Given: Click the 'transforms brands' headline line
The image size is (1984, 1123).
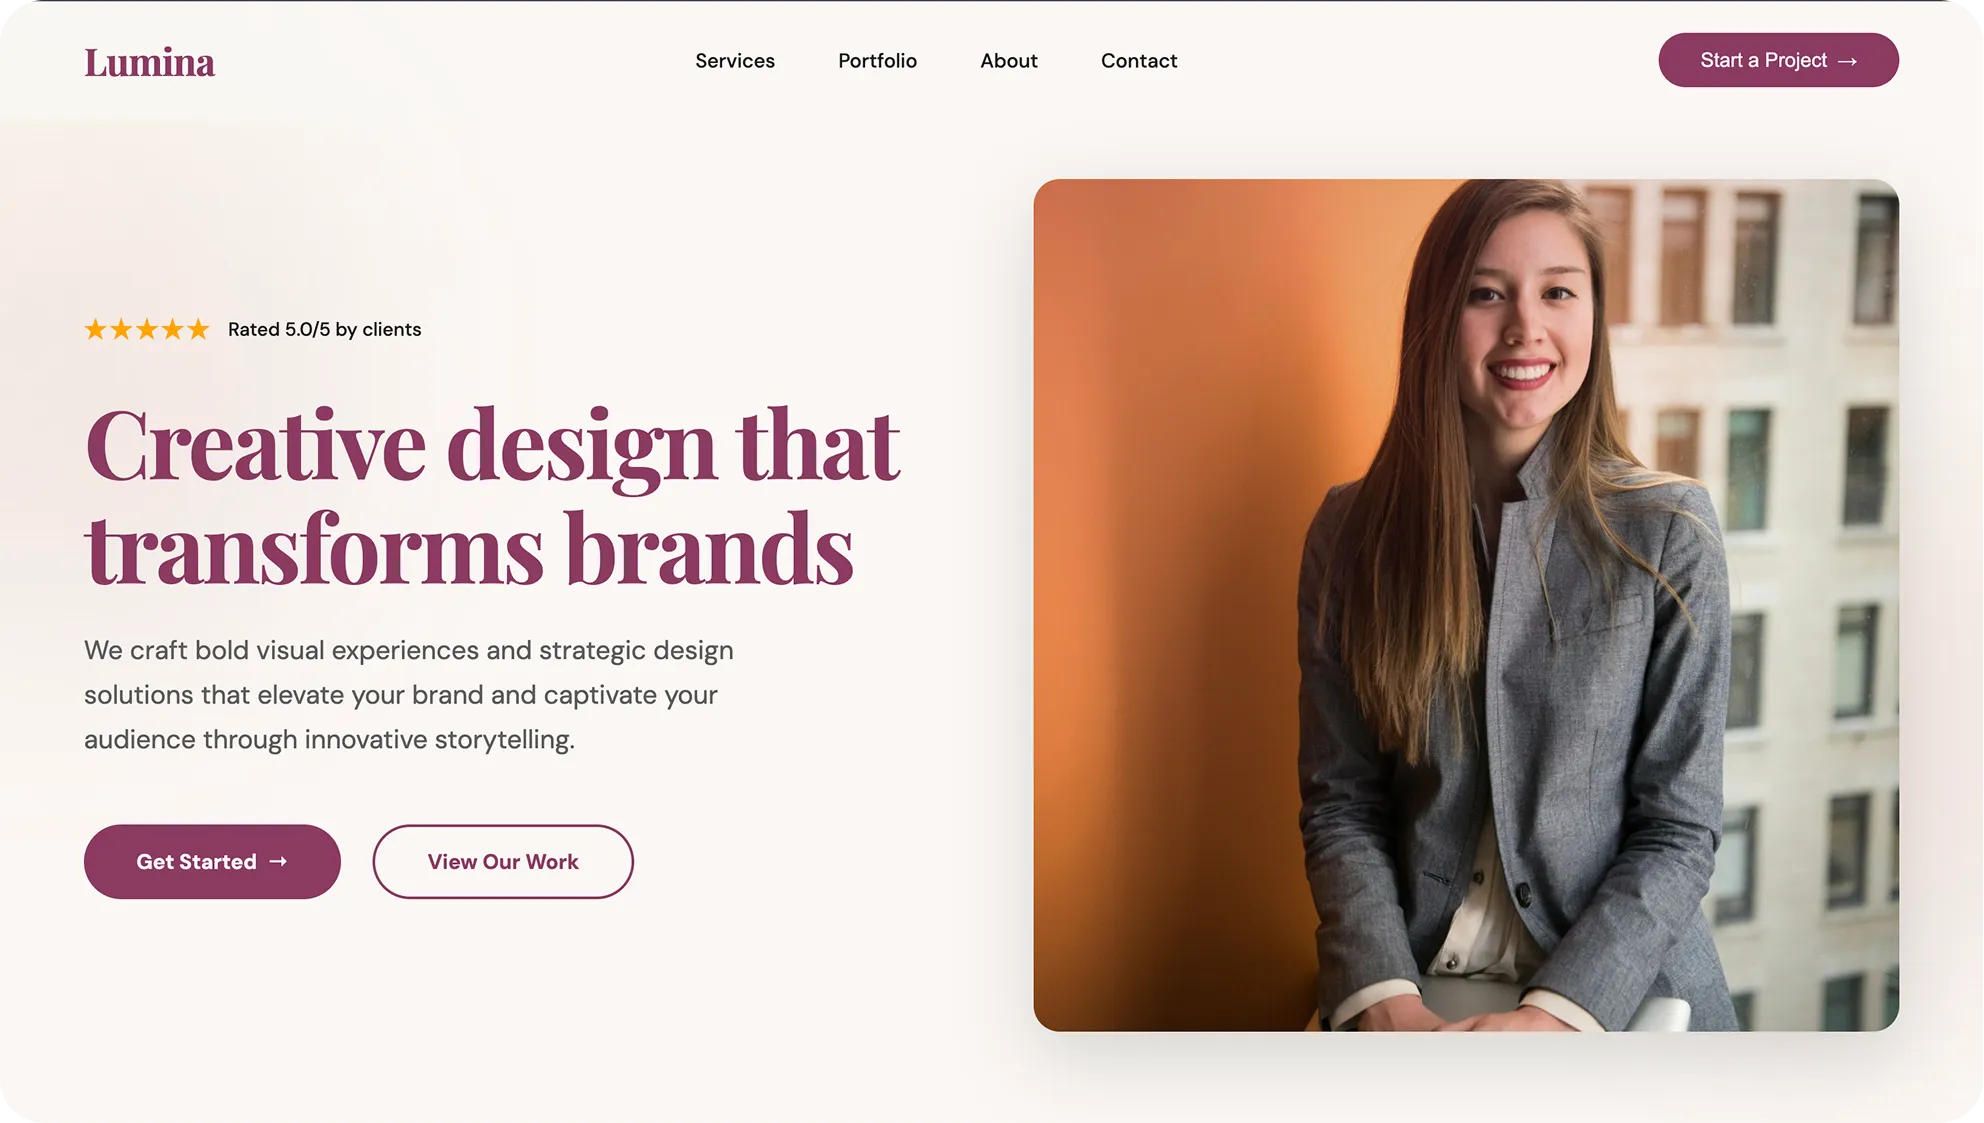Looking at the screenshot, I should [x=469, y=549].
